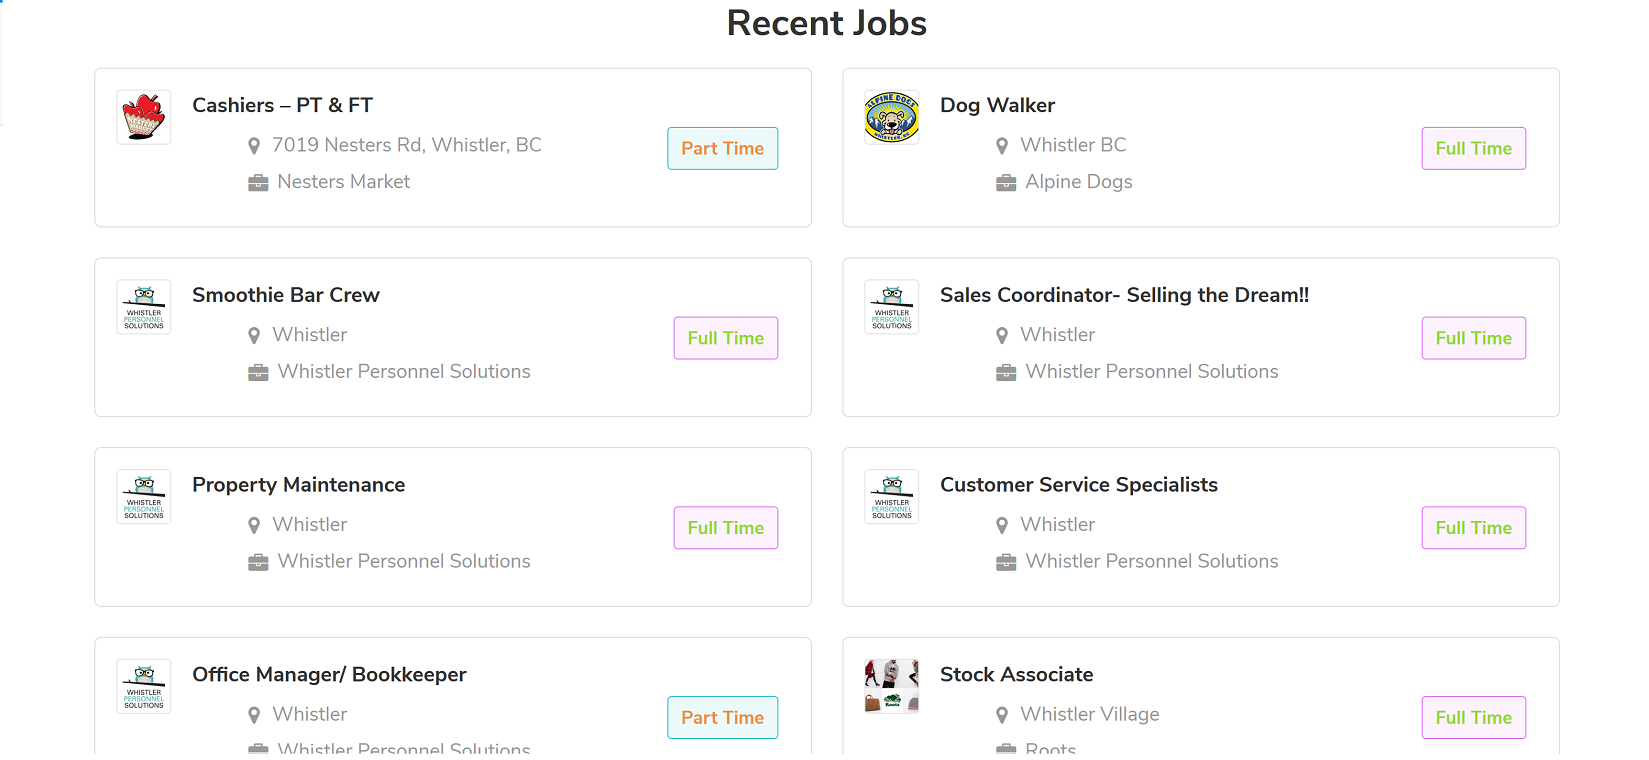1649x760 pixels.
Task: Click the Whistler location text under Property Maintenance
Action: [x=308, y=524]
